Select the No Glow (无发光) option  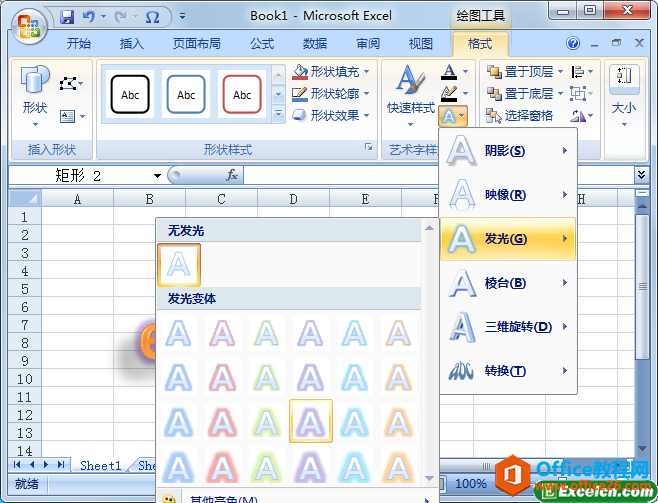(x=179, y=265)
